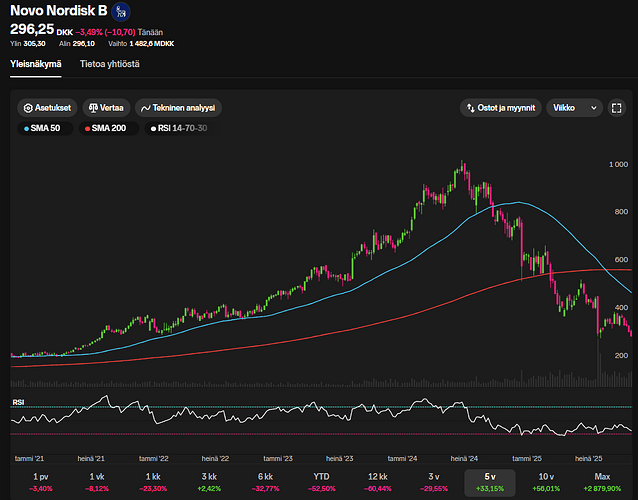Image resolution: width=638 pixels, height=500 pixels.
Task: Select the 3 kk time range
Action: 209,482
